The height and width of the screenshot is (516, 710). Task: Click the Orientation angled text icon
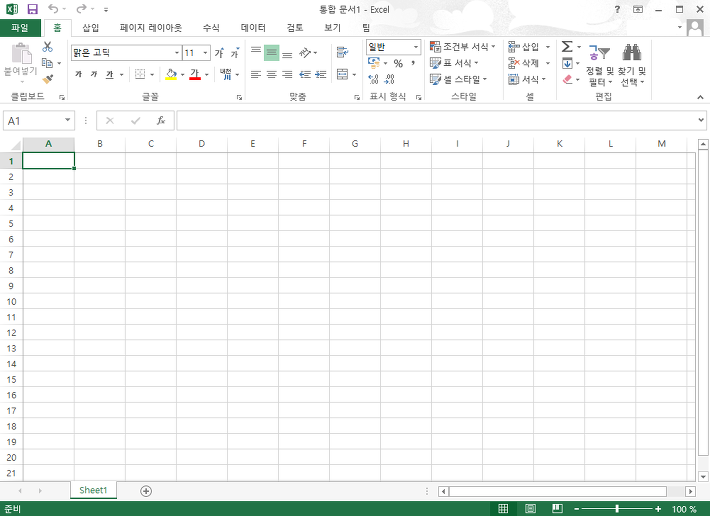click(305, 53)
